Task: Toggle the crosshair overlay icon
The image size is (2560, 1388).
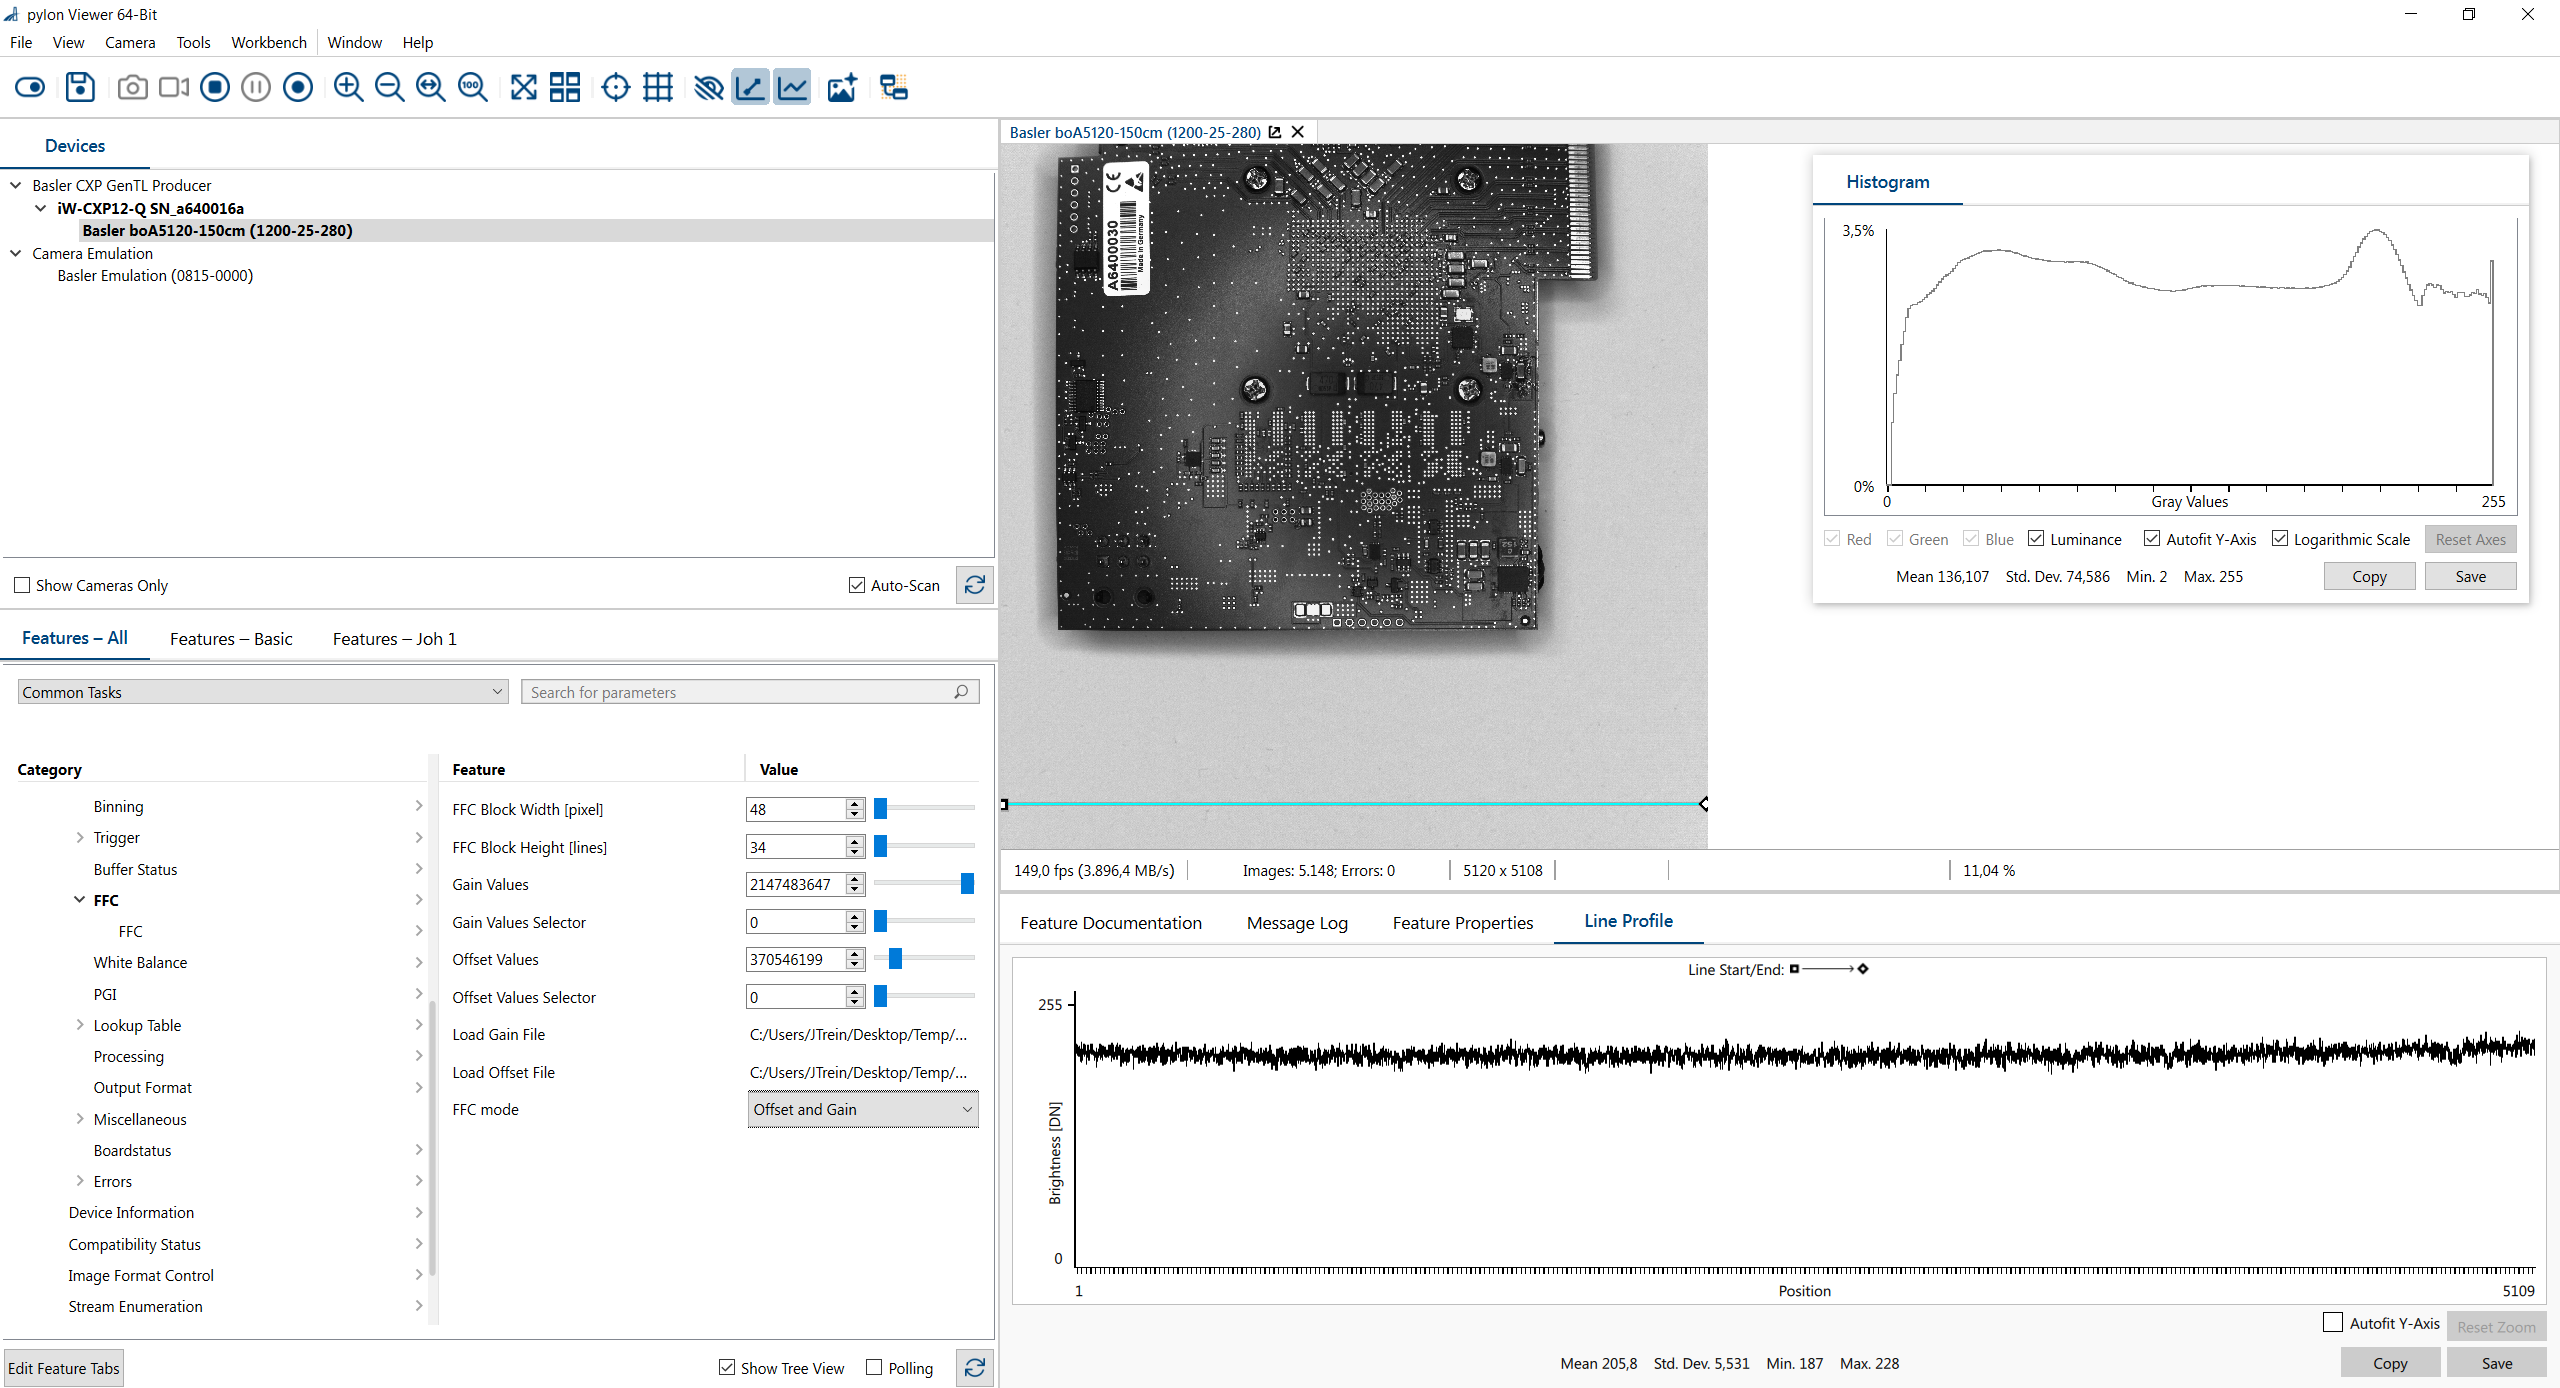Action: (x=616, y=88)
